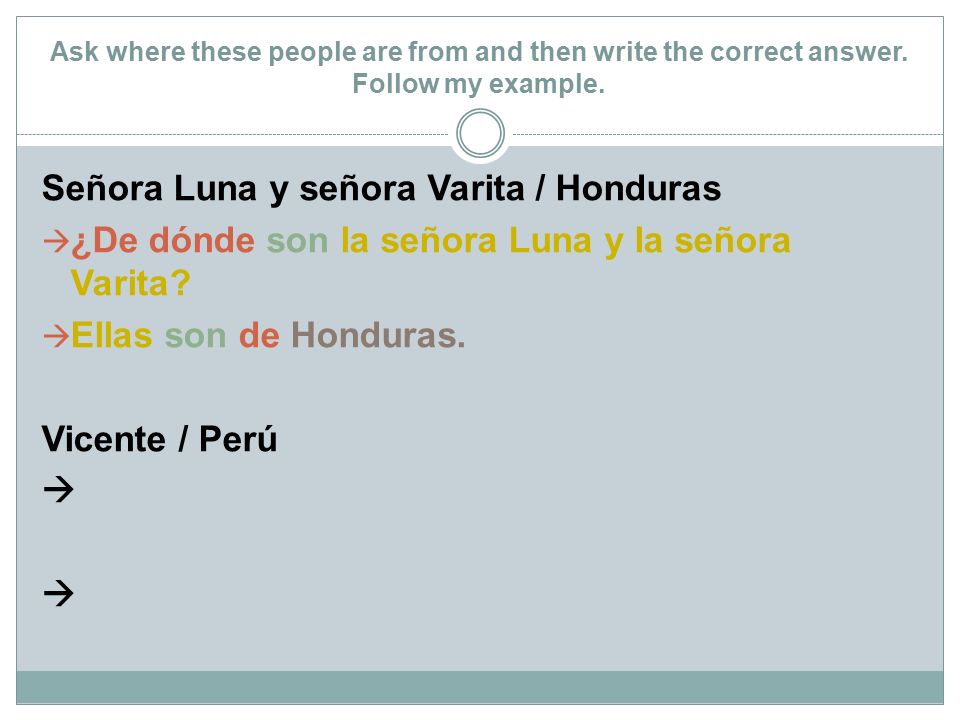This screenshot has height=720, width=960.
Task: Click the red arrow before Ellas
Action: [56, 336]
